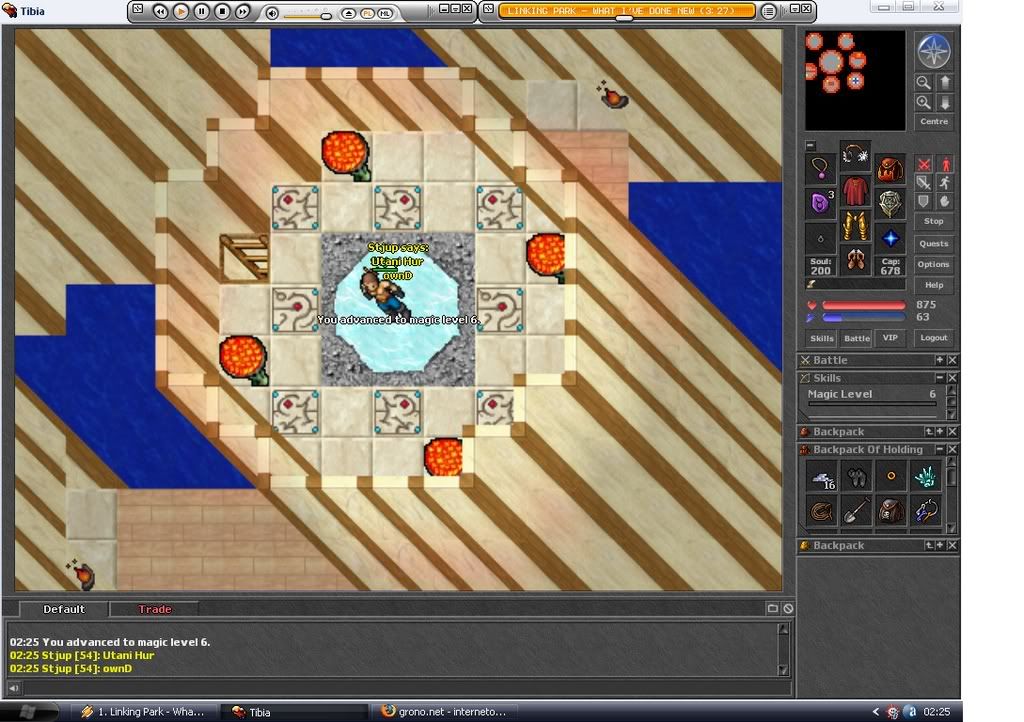This screenshot has width=1024, height=722.
Task: Move minimap one floor up
Action: (946, 82)
